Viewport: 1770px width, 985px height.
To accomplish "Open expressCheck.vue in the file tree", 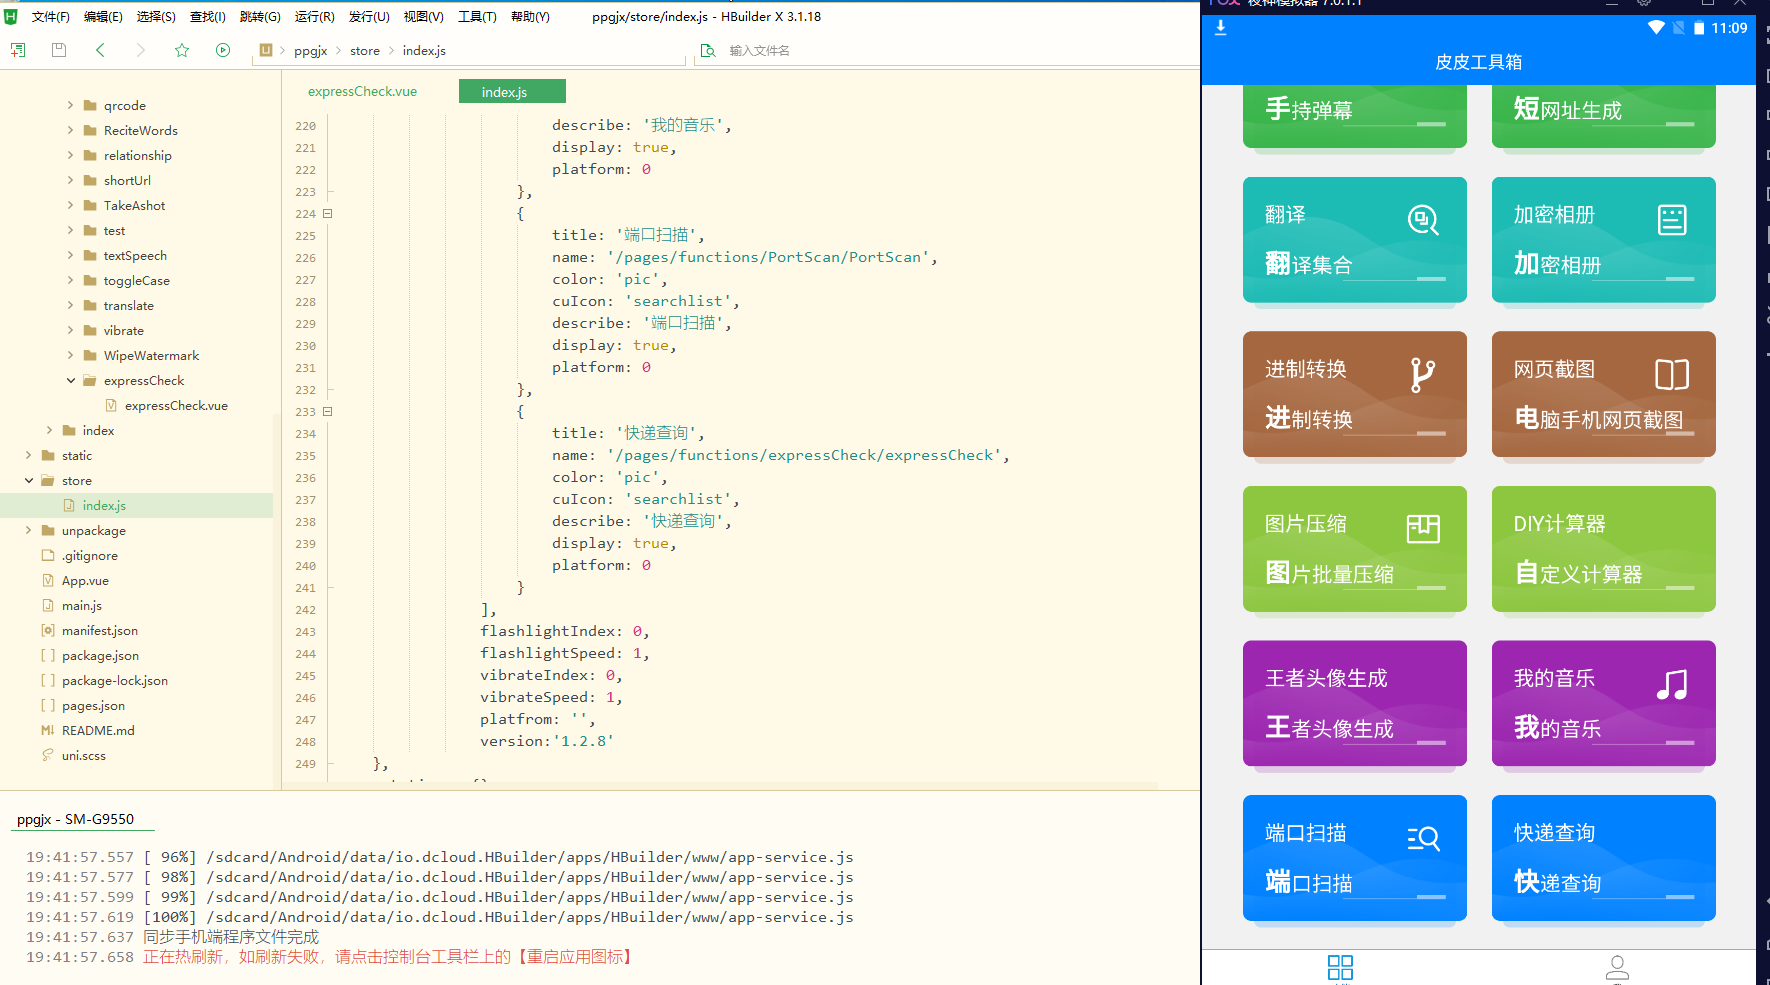I will 176,405.
